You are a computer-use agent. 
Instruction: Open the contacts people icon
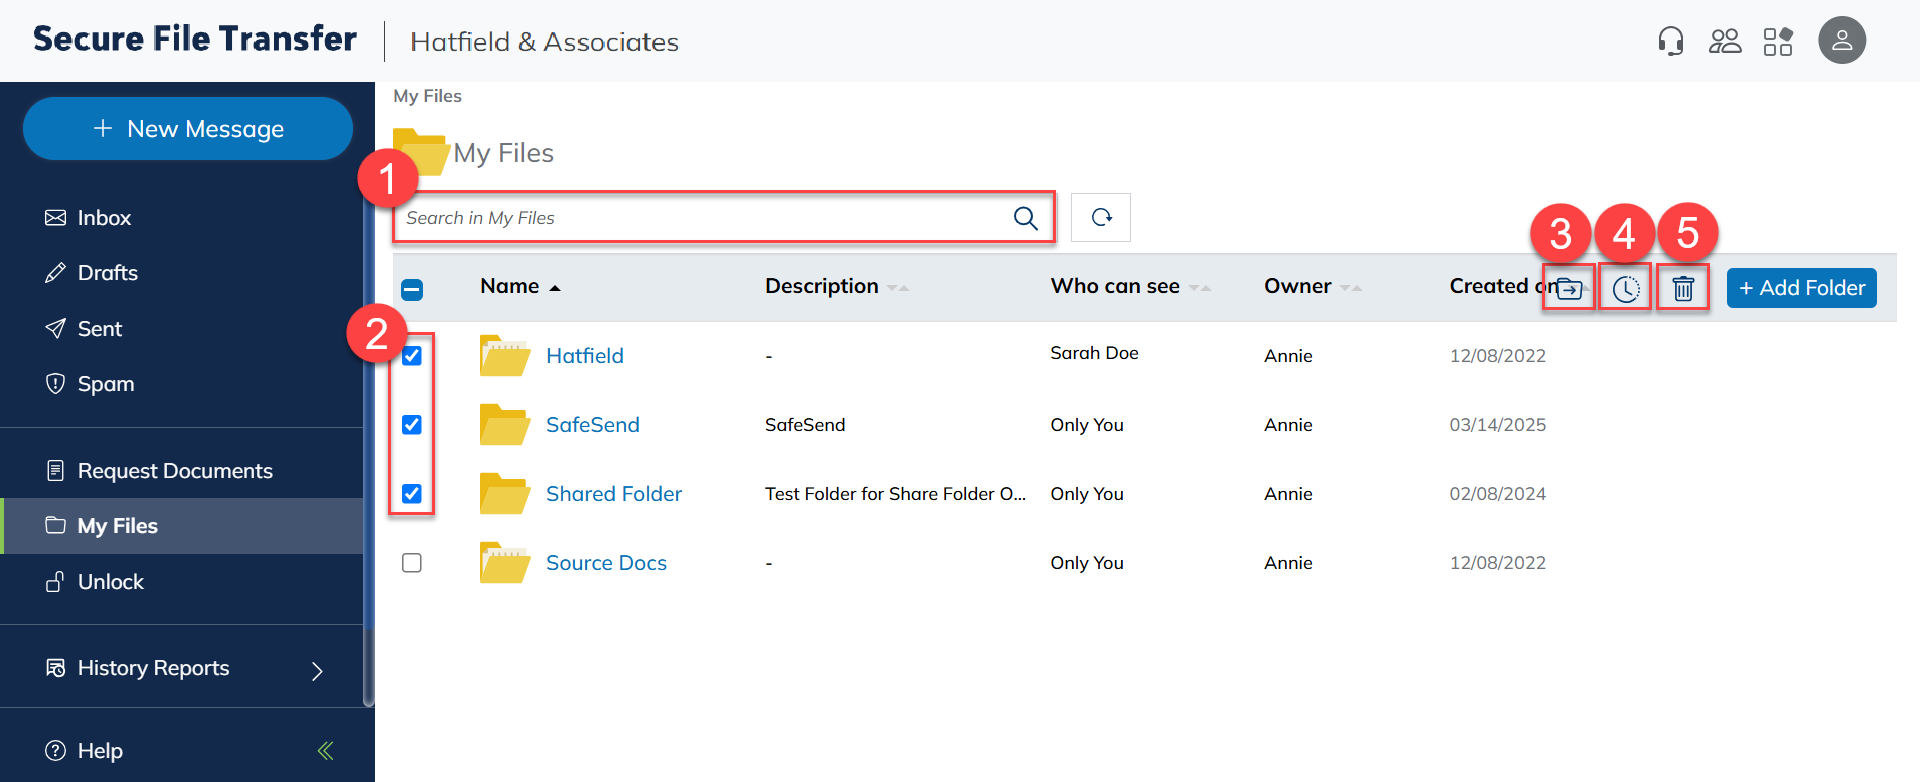pyautogui.click(x=1724, y=41)
